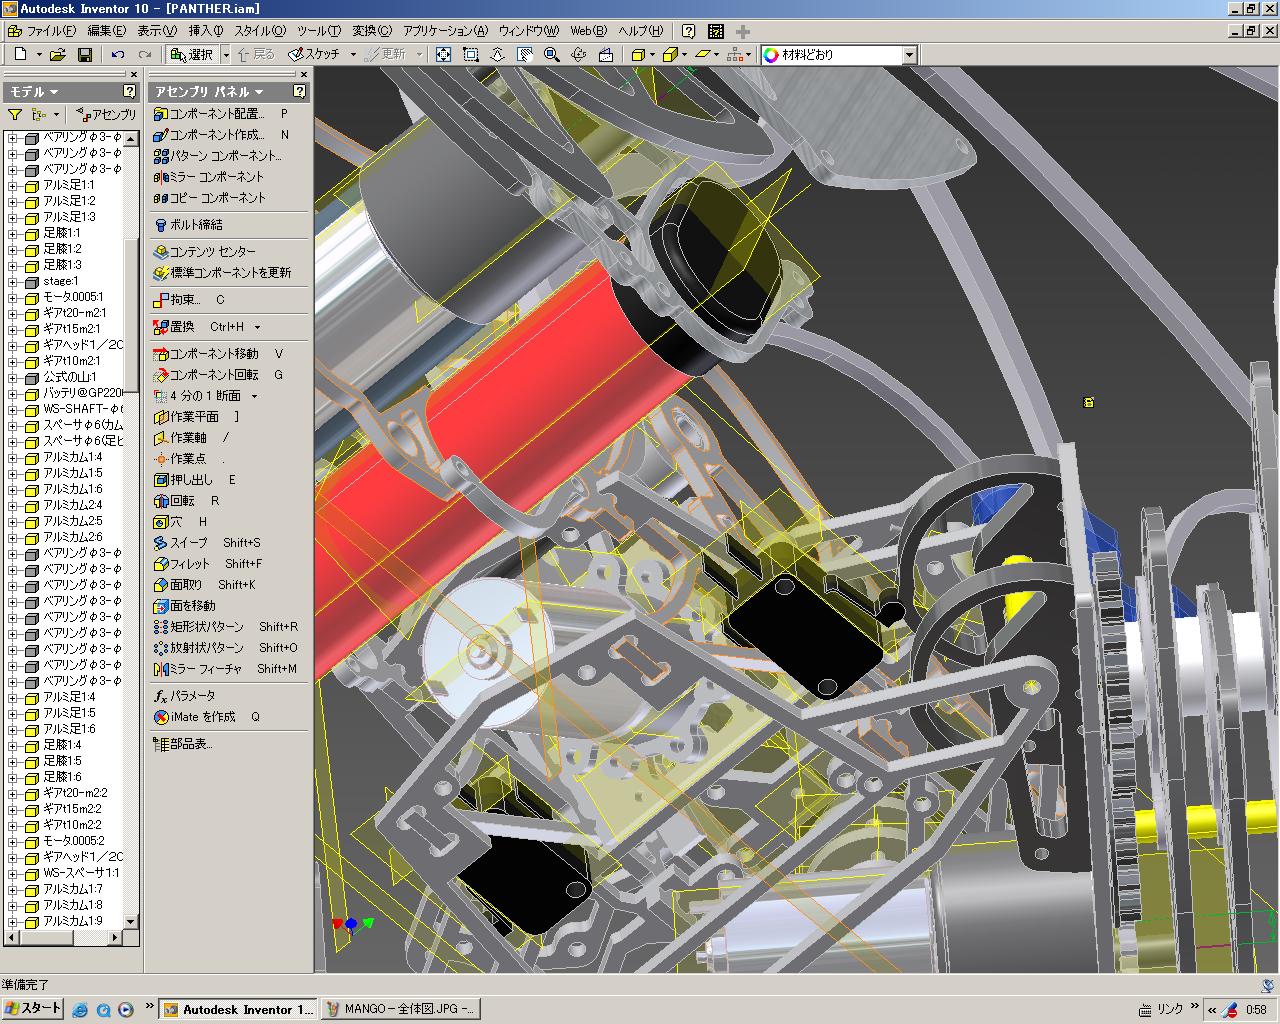1280x1024 pixels.
Task: Open コンテンツ センター
Action: pos(205,252)
